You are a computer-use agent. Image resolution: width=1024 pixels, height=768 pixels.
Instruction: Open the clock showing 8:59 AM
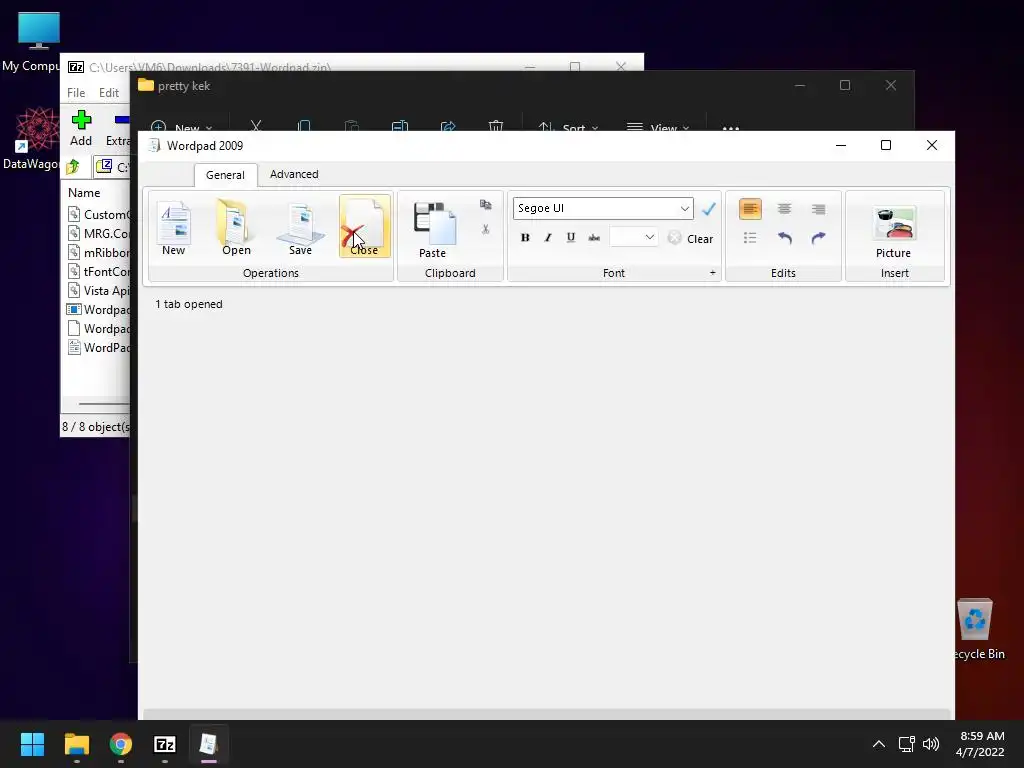(x=982, y=744)
